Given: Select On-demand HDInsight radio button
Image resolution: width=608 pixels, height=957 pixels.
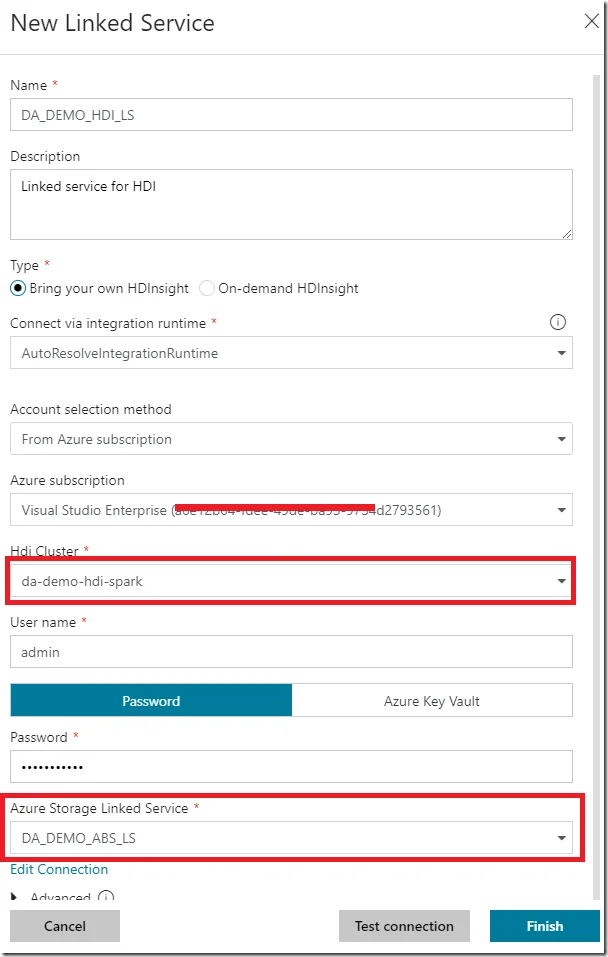Looking at the screenshot, I should point(207,288).
